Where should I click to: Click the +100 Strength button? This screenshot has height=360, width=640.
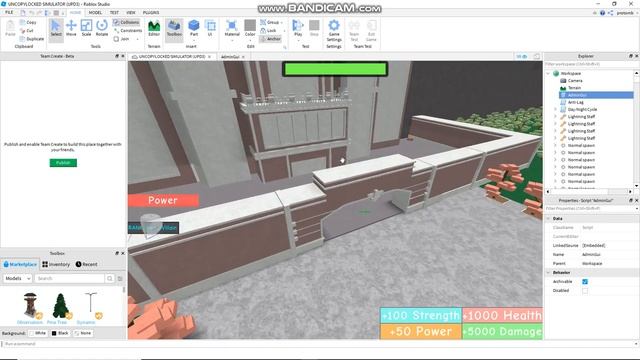[x=421, y=315]
